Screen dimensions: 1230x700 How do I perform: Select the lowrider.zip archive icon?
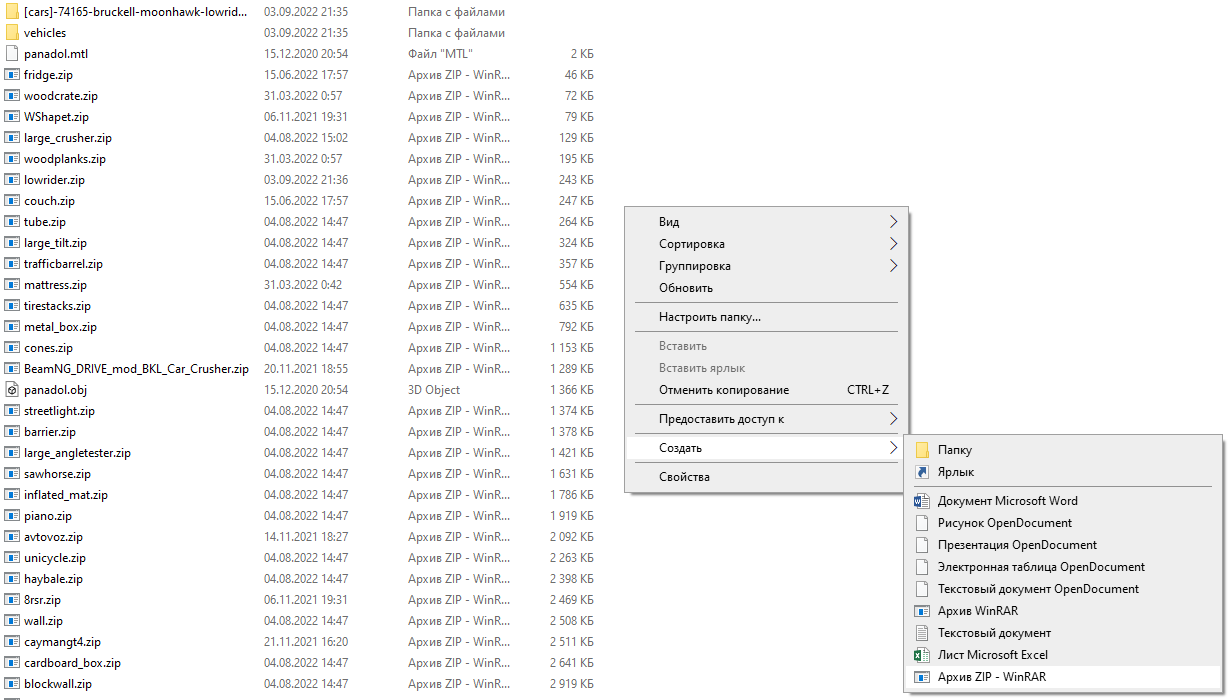[12, 180]
